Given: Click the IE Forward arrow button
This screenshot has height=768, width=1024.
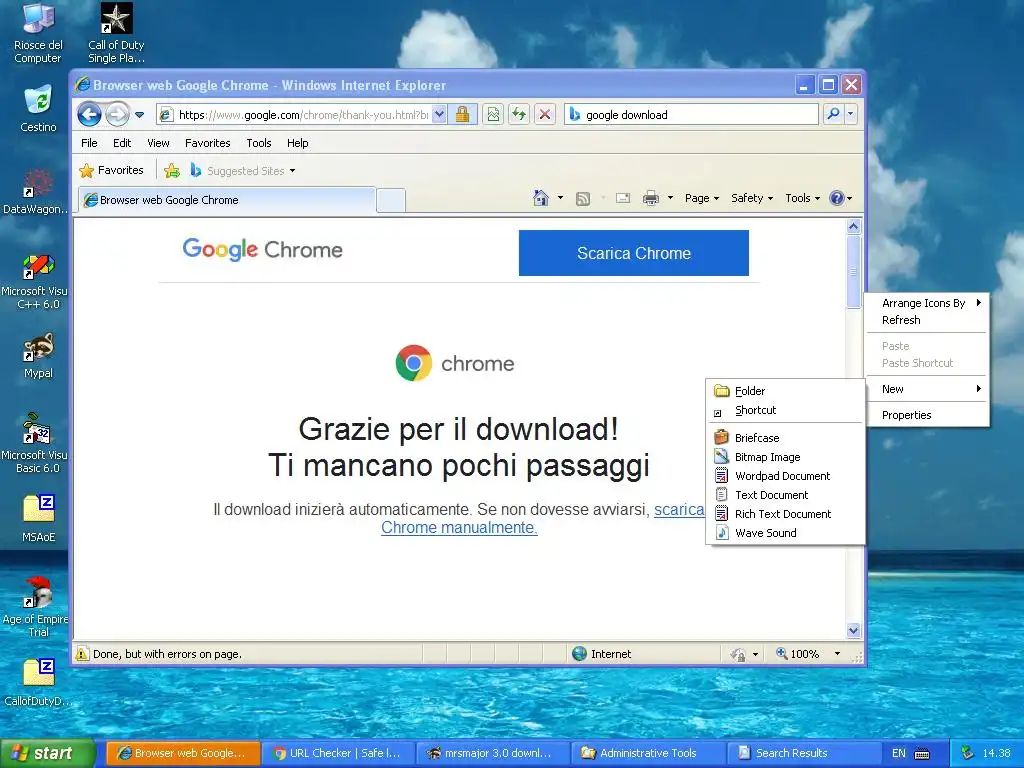Looking at the screenshot, I should [x=118, y=115].
